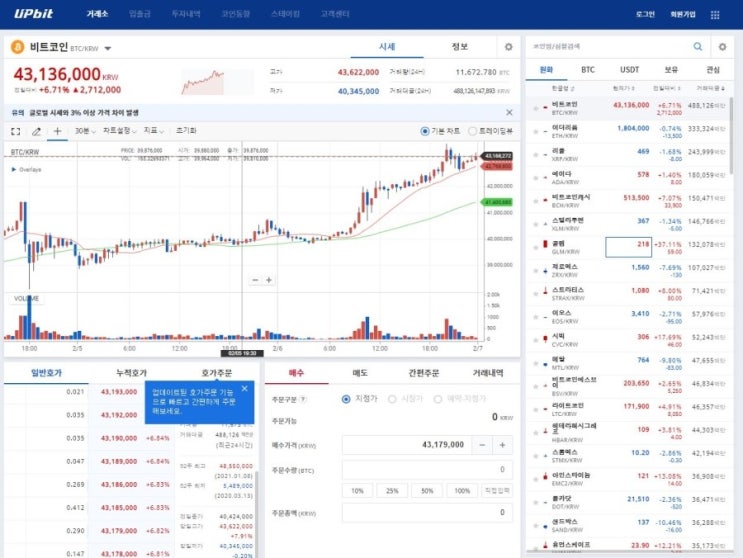Switch to the sell (매도) tab
743x558 pixels.
pyautogui.click(x=360, y=373)
